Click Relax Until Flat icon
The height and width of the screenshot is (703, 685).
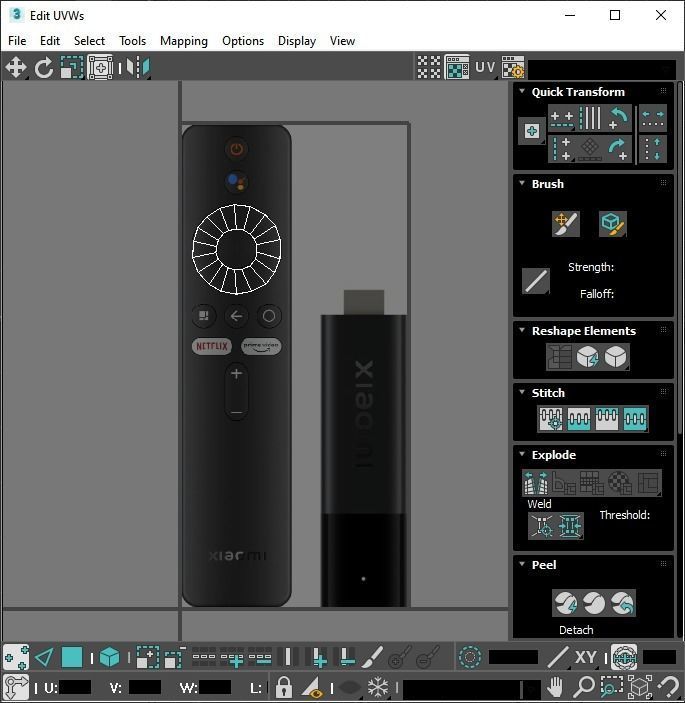point(588,357)
